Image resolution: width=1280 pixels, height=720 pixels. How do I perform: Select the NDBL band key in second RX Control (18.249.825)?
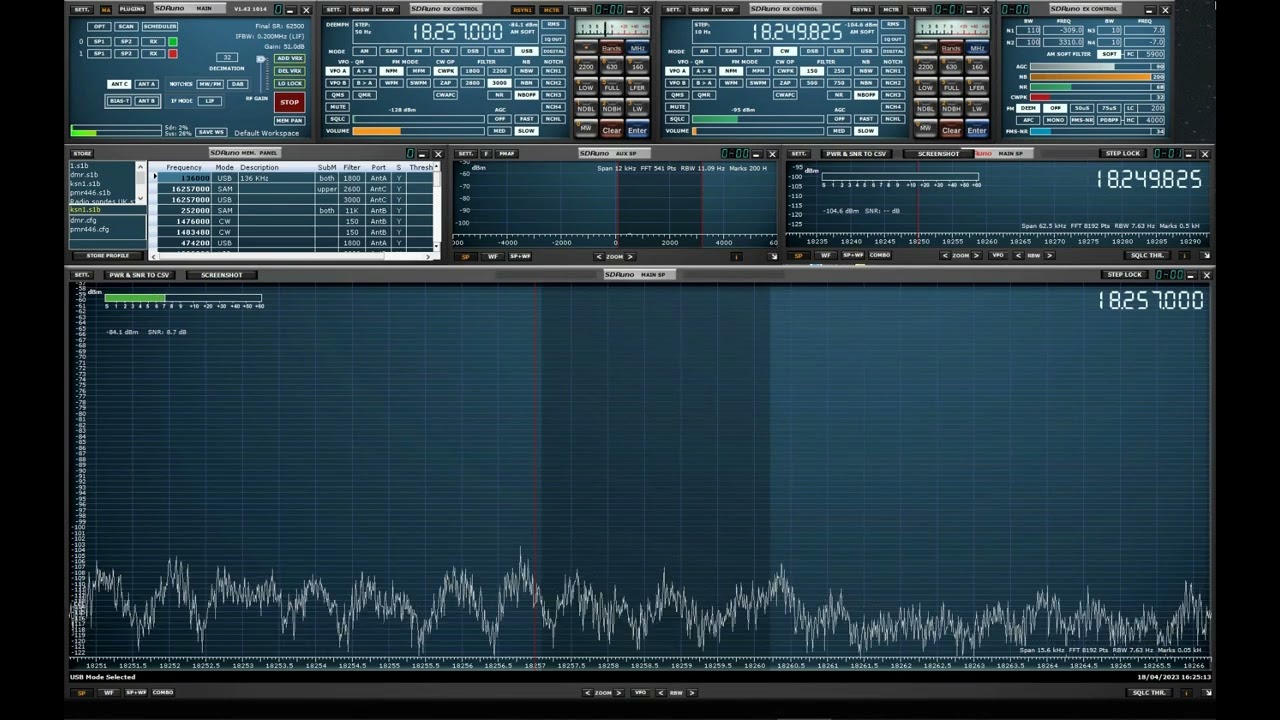point(925,108)
